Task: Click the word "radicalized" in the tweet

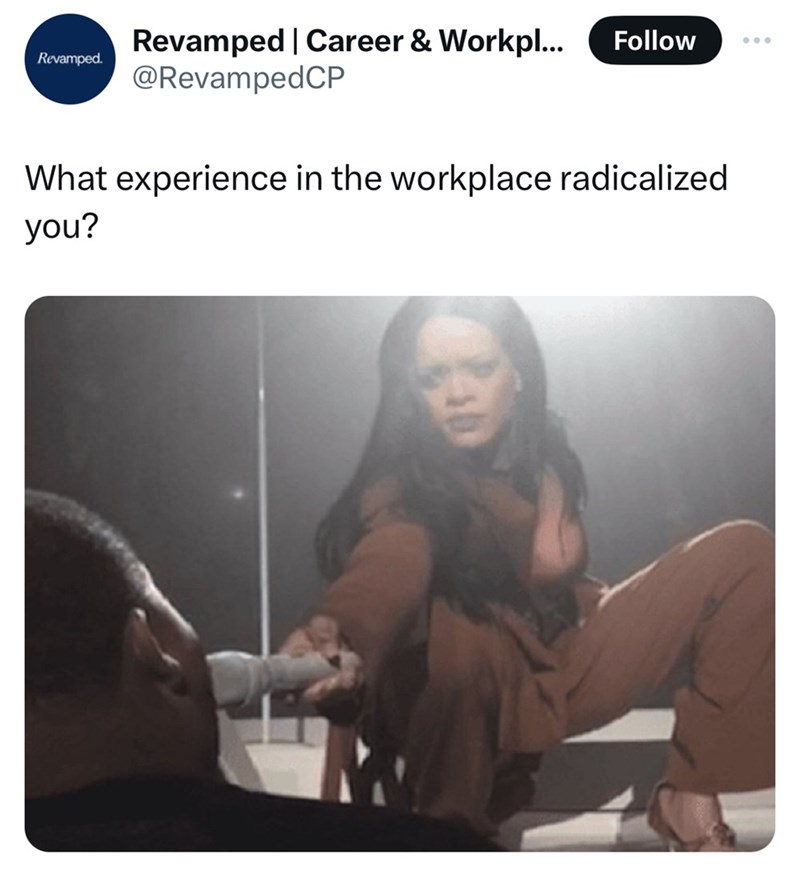Action: (x=643, y=178)
